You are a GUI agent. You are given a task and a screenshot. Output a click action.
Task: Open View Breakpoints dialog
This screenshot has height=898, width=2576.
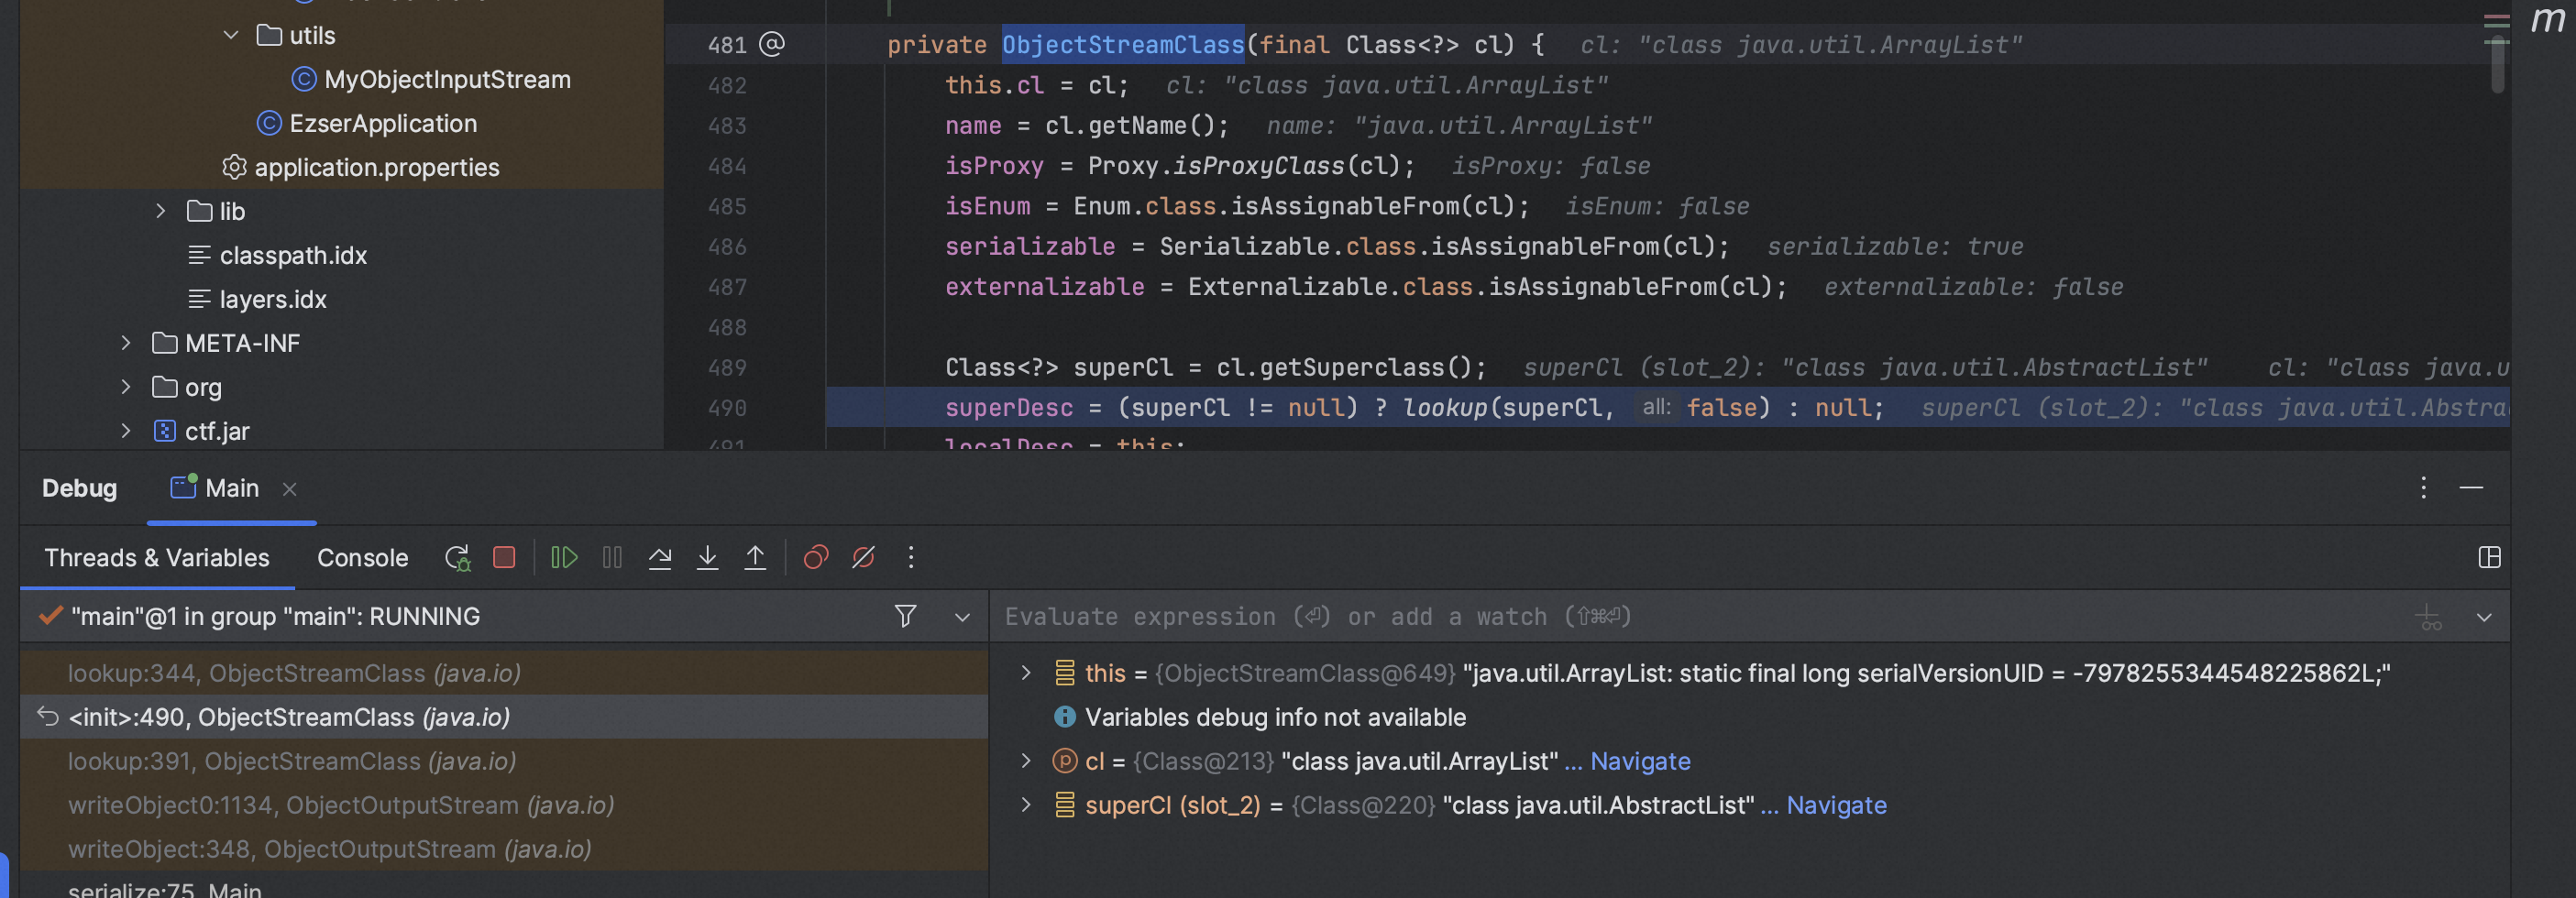816,557
